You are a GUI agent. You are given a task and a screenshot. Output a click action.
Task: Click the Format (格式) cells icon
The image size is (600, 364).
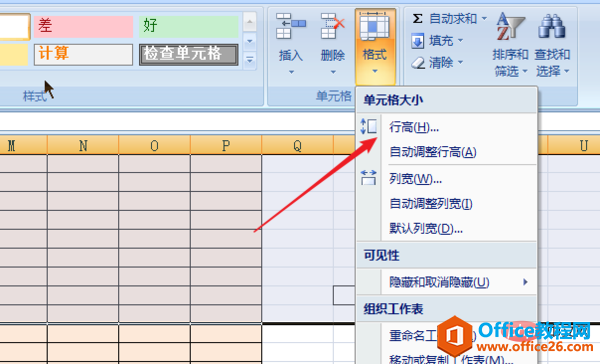[375, 26]
